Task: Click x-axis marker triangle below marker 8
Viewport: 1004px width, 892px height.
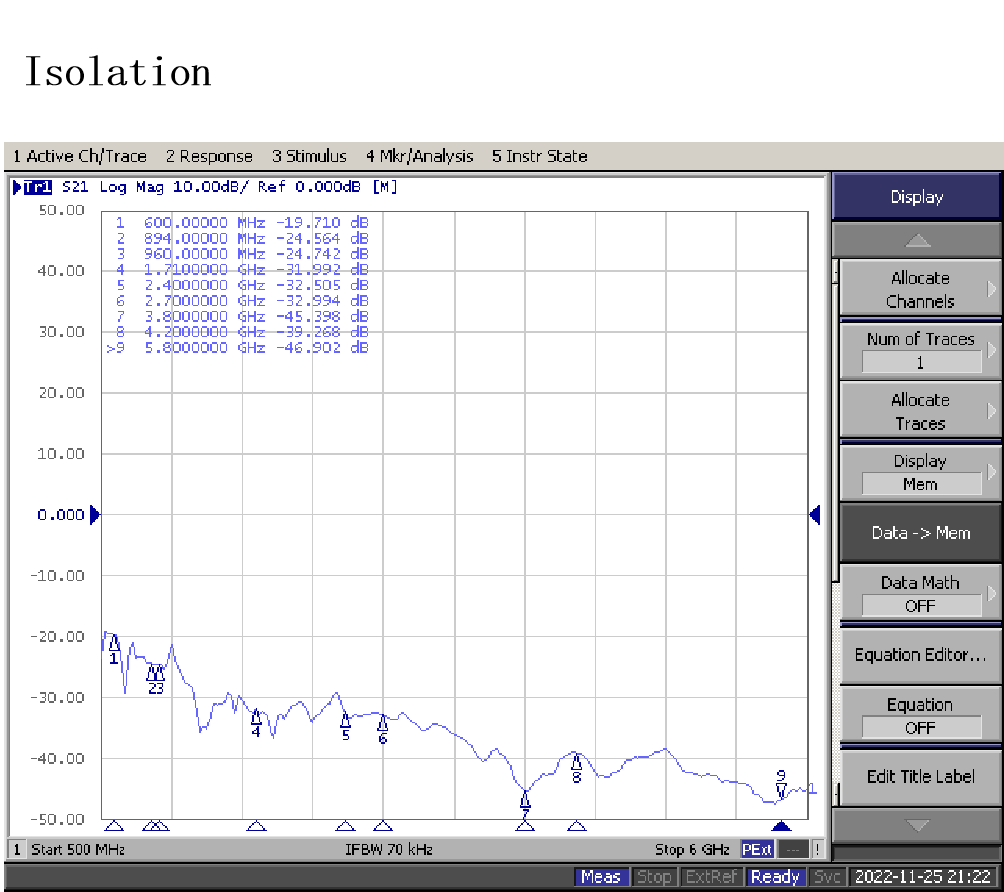Action: coord(576,825)
